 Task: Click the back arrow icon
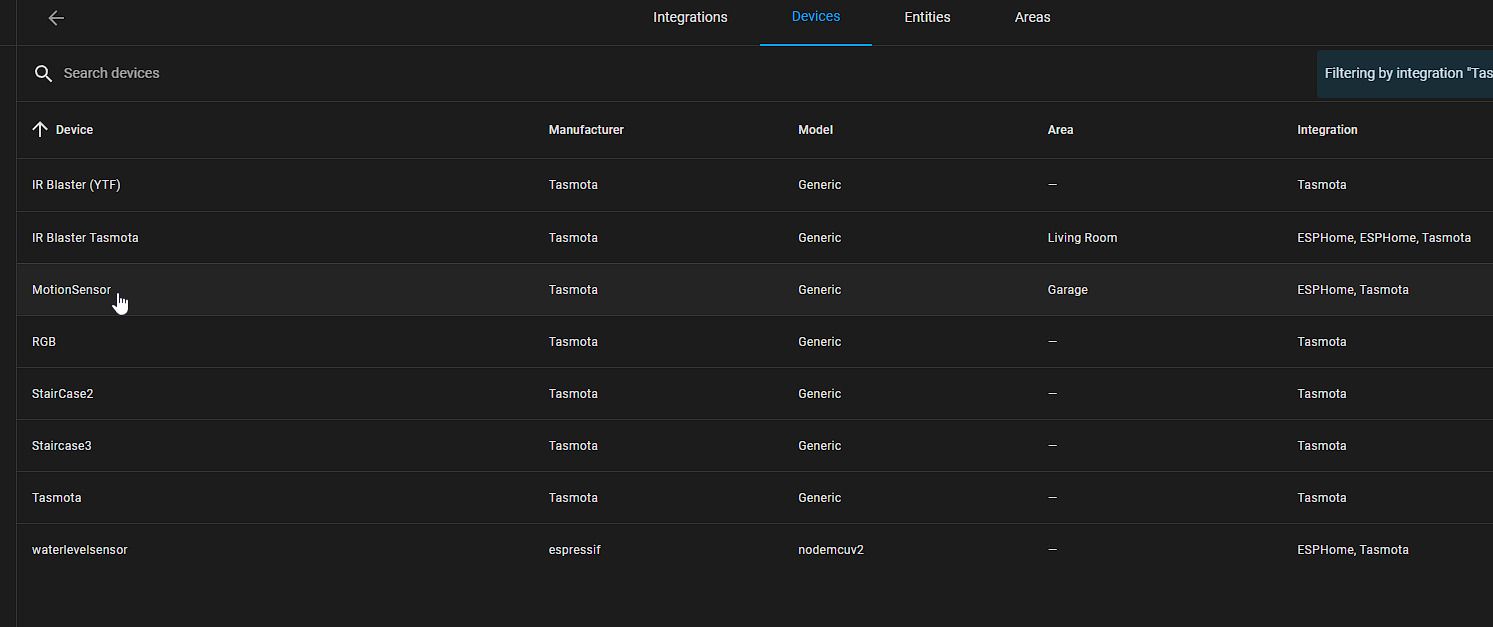click(x=56, y=18)
